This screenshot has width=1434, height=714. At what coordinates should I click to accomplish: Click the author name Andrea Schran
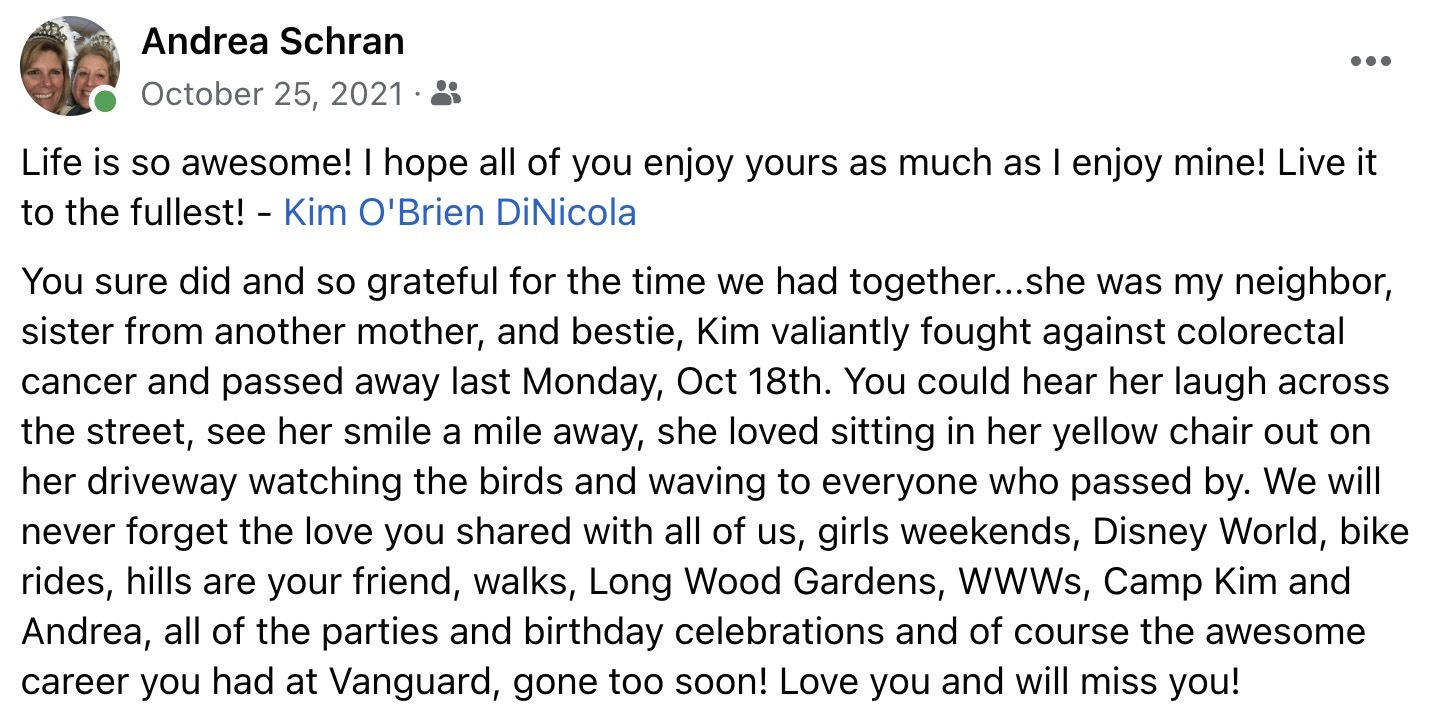(x=273, y=42)
